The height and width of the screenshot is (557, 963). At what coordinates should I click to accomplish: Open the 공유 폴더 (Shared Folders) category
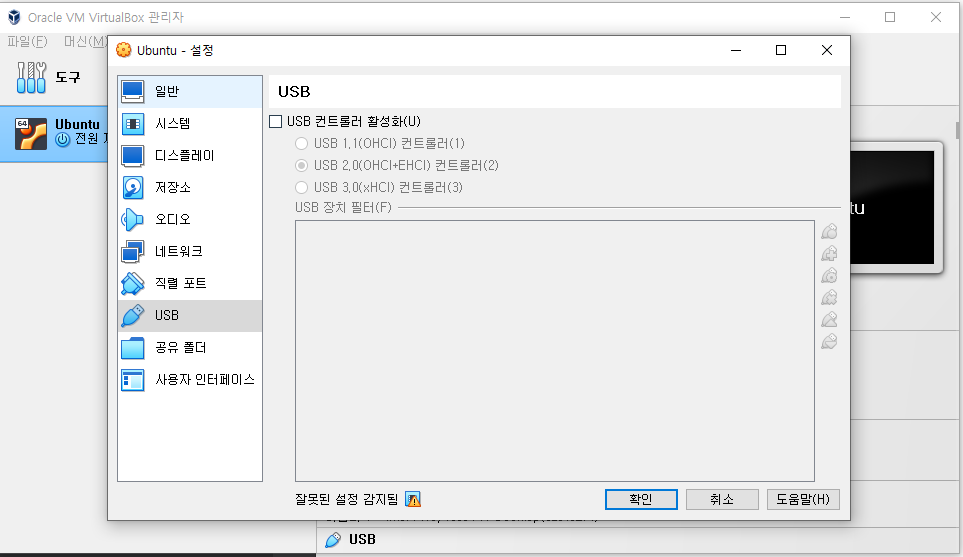click(190, 348)
